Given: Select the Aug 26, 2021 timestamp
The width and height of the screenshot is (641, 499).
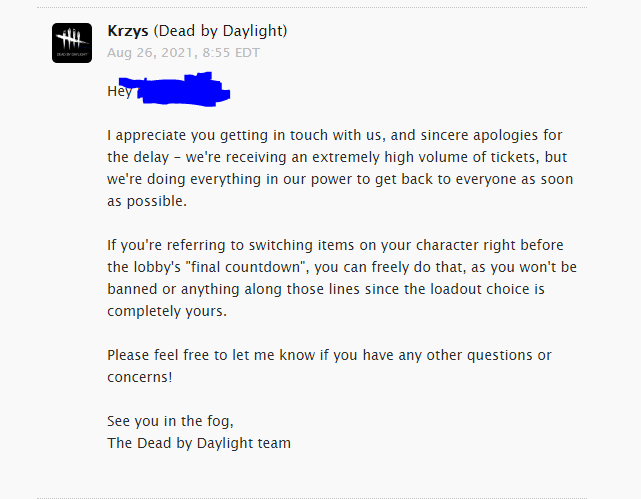Looking at the screenshot, I should click(184, 53).
